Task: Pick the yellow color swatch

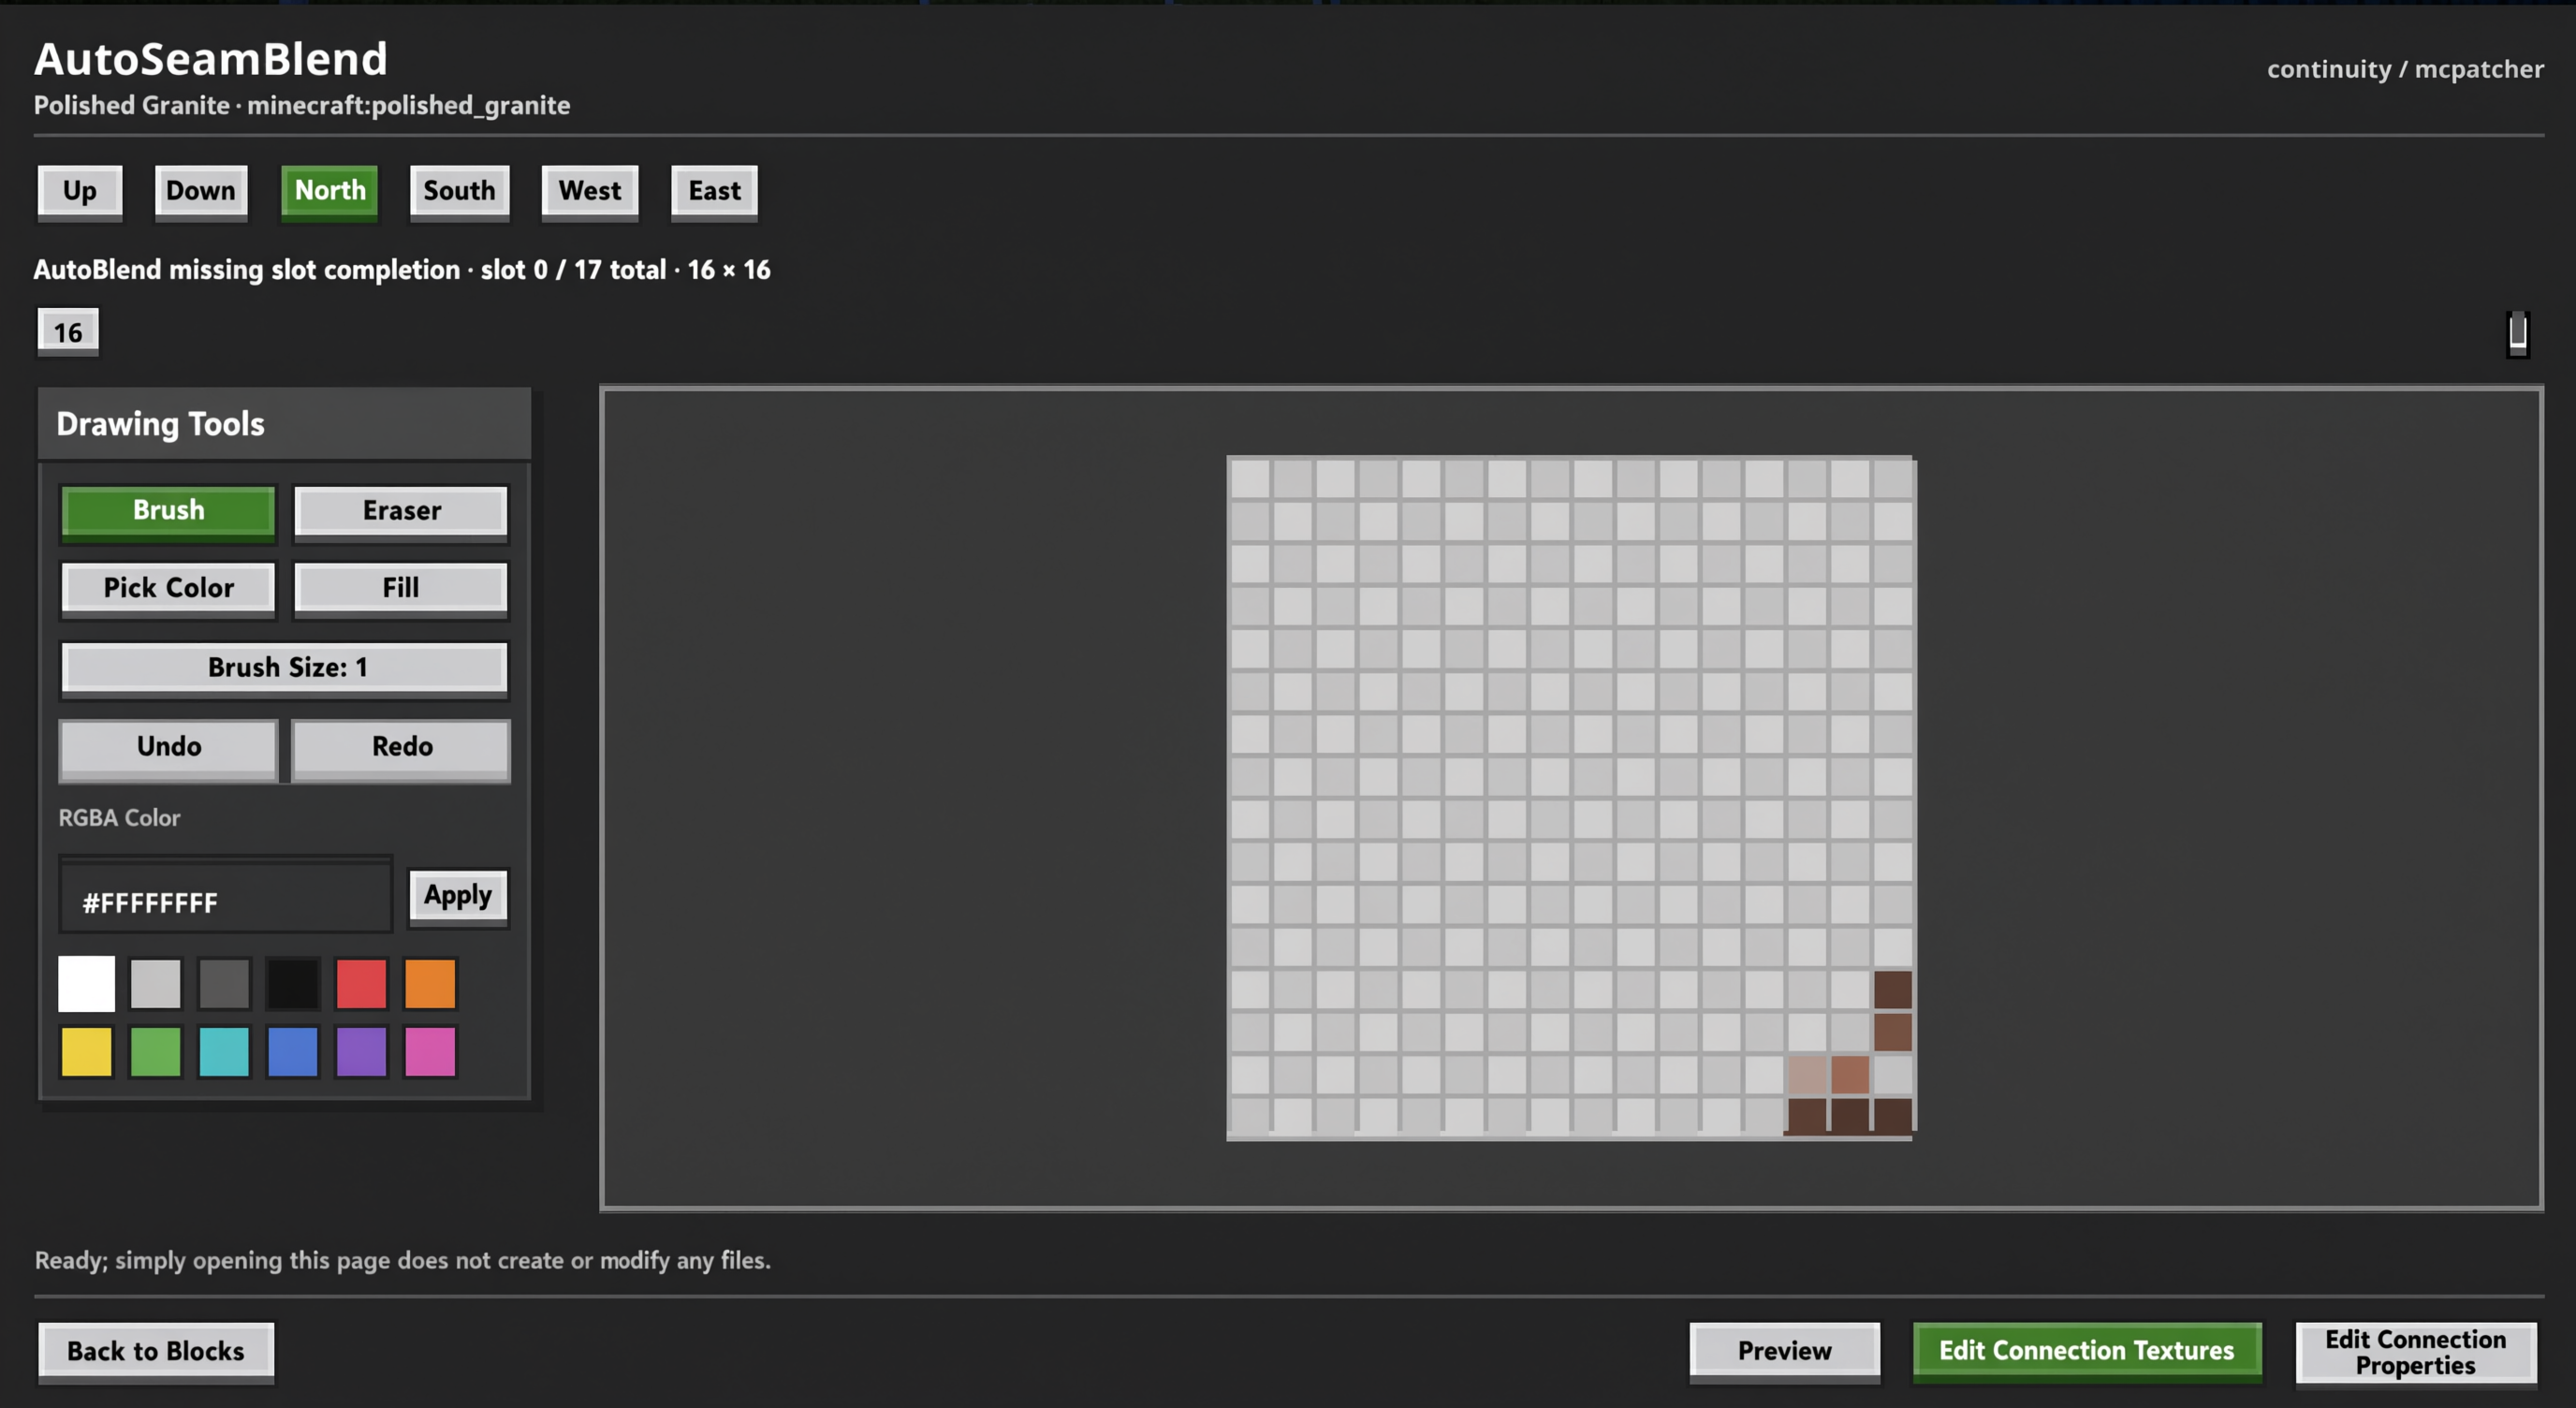Action: (x=86, y=1052)
